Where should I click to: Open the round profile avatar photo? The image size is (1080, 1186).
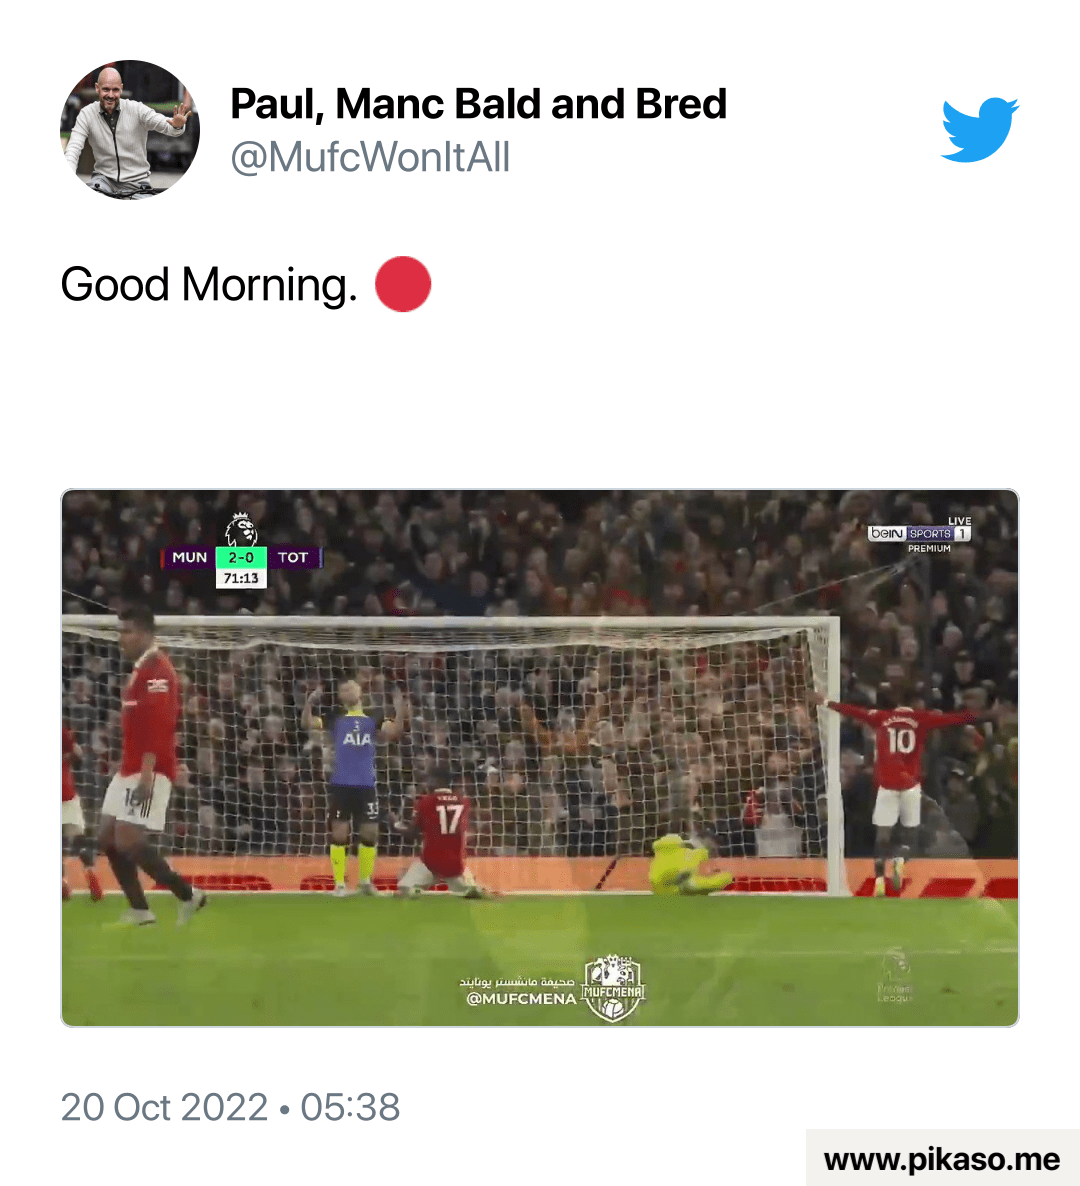tap(130, 130)
